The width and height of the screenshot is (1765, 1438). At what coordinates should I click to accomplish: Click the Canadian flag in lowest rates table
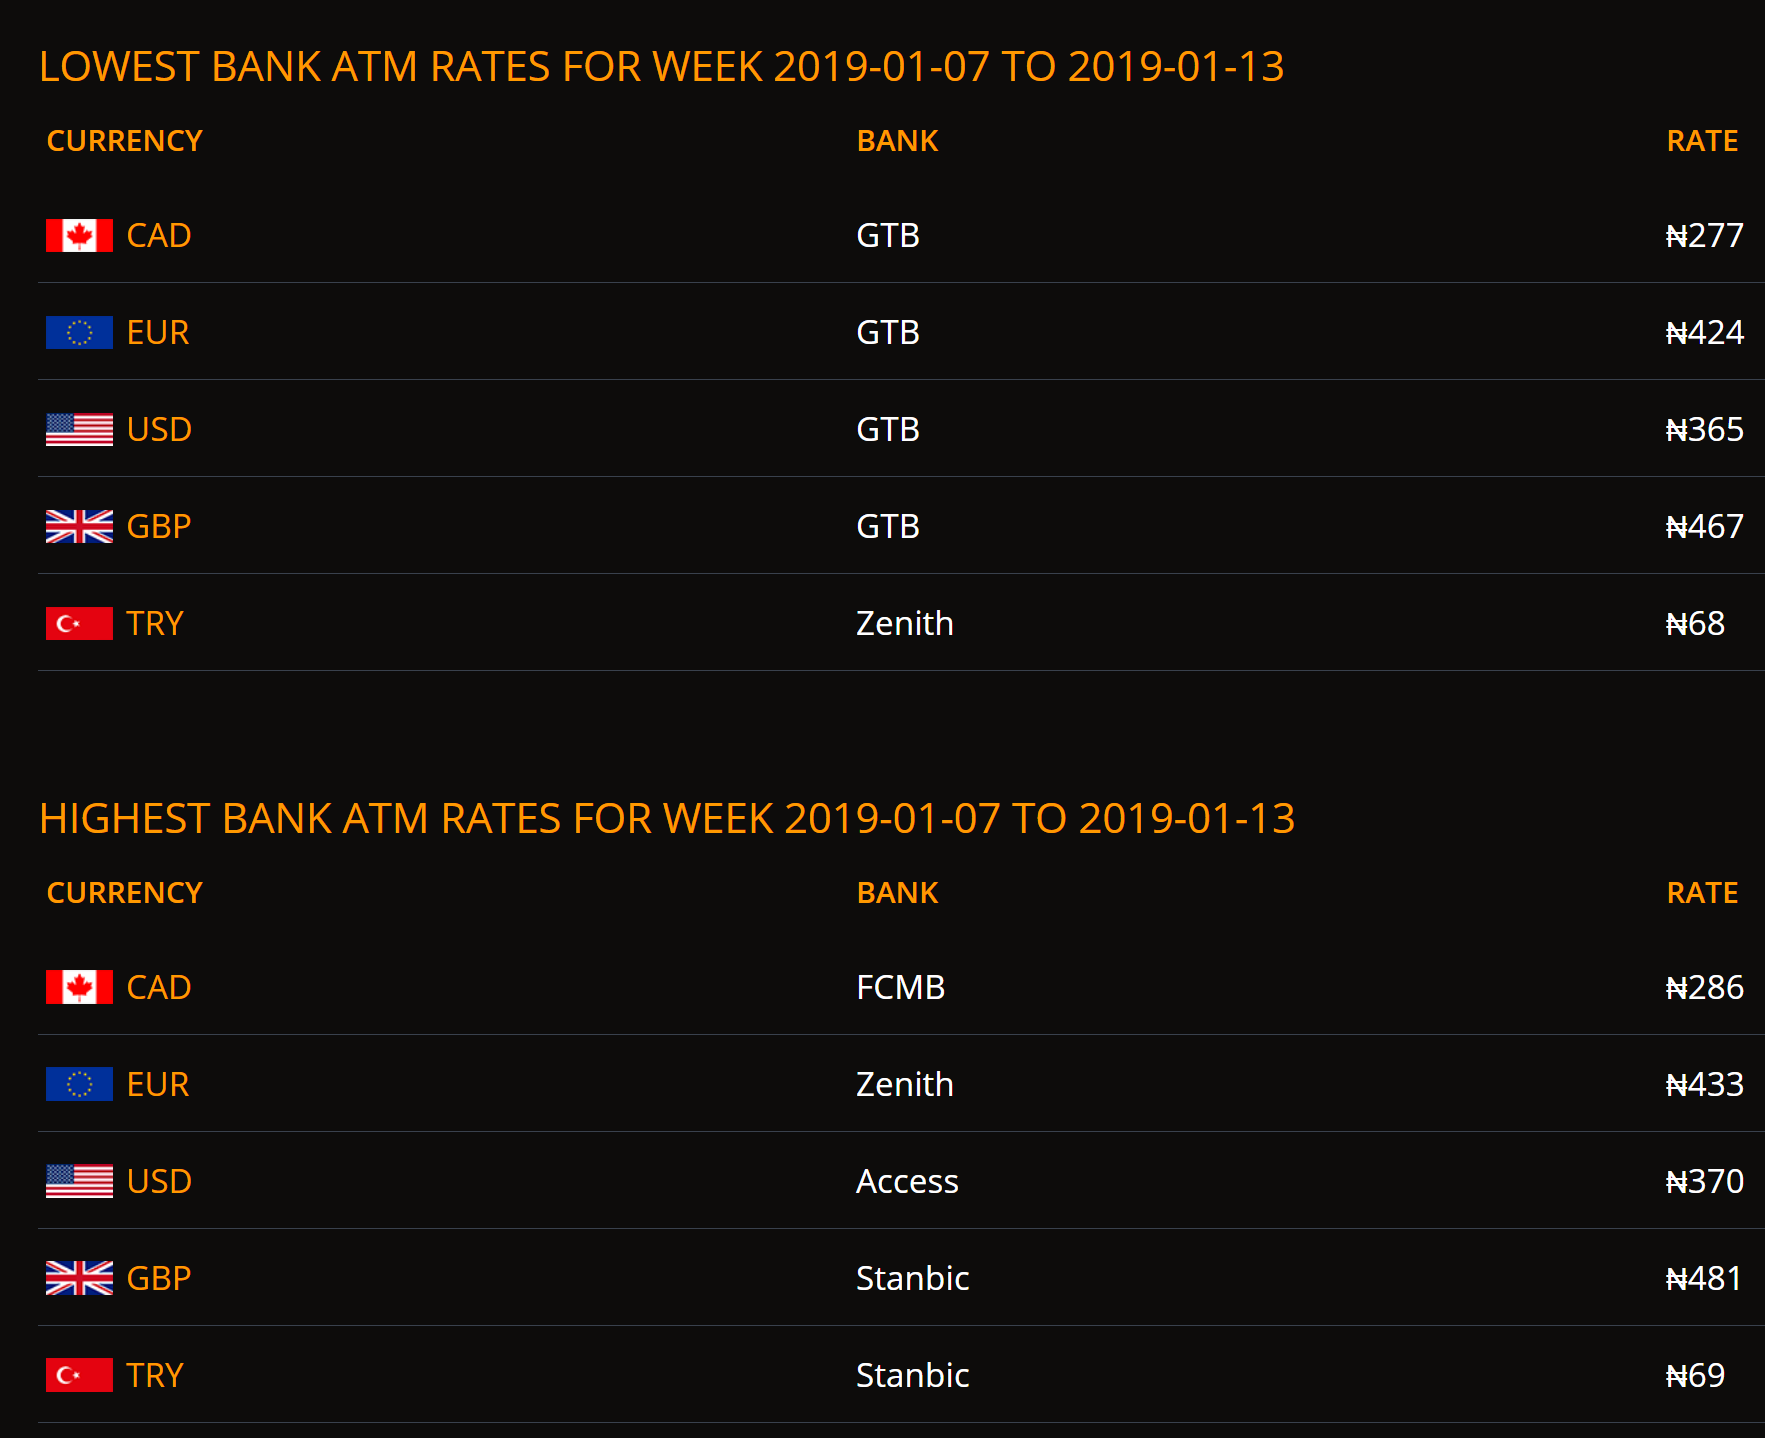tap(79, 236)
